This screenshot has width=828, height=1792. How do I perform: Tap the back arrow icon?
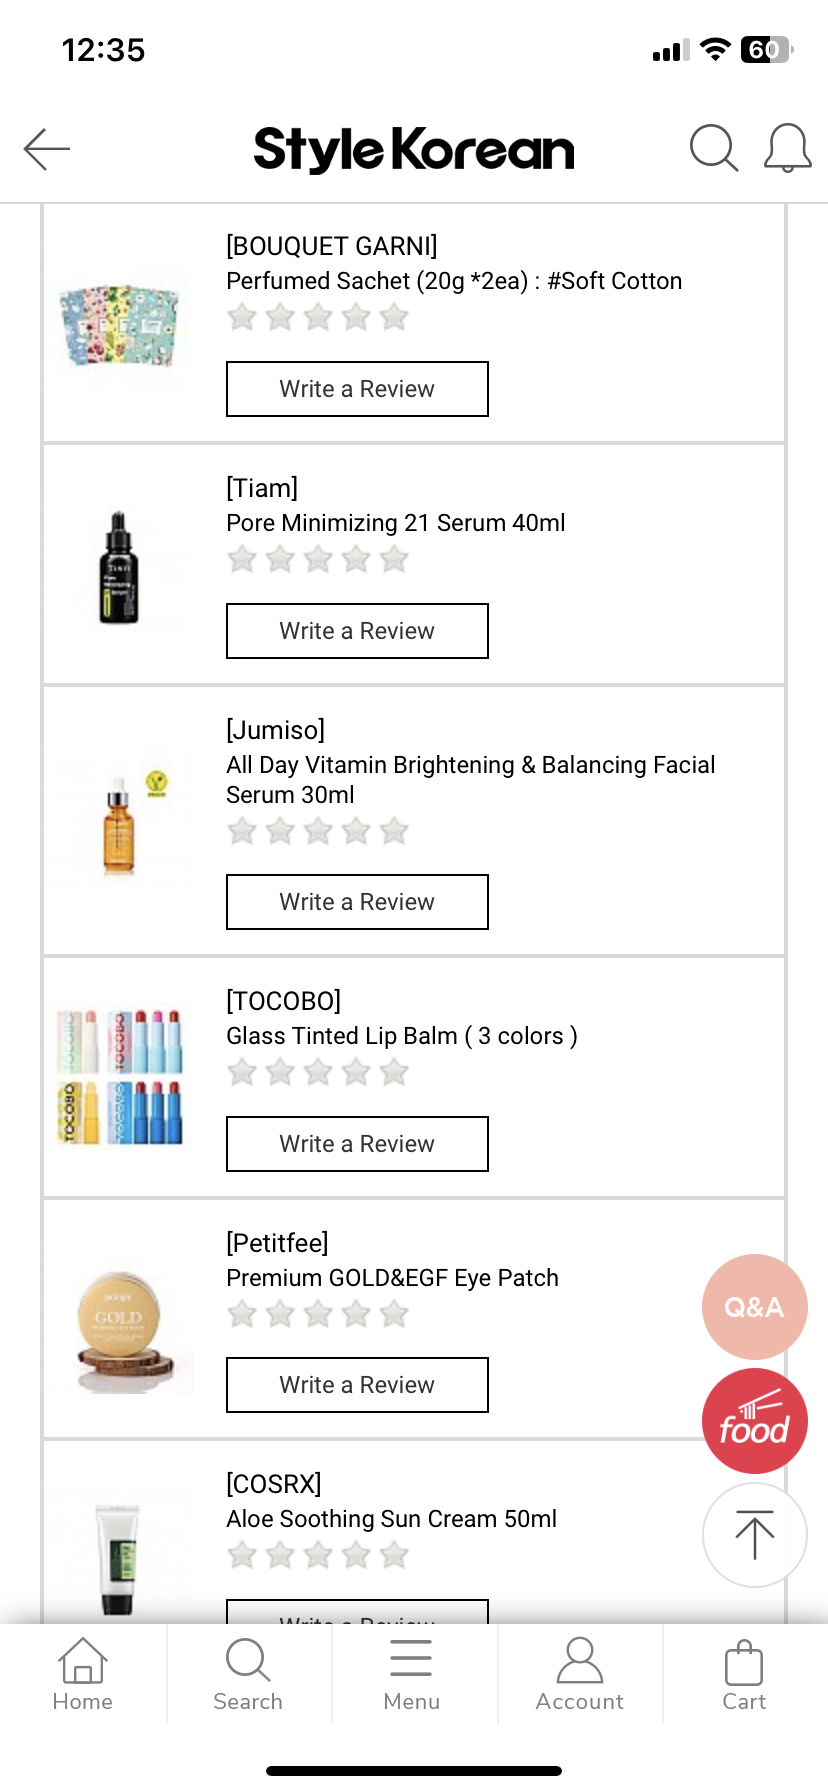pyautogui.click(x=47, y=150)
